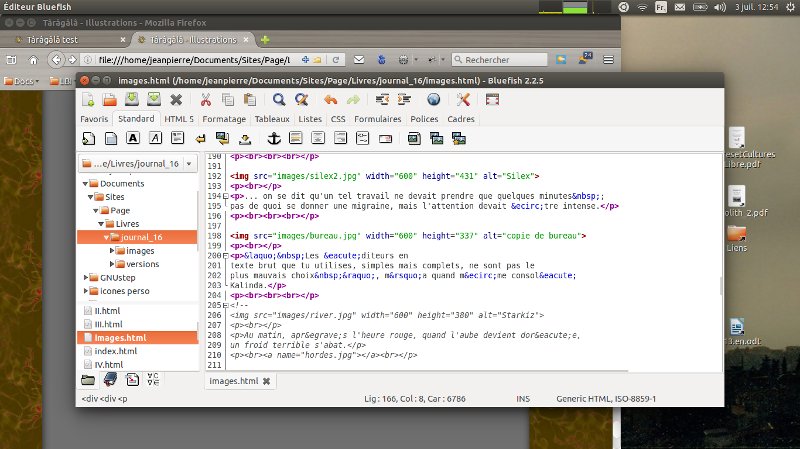Screen dimensions: 800x449
Task: Switch to the HTML 5 tab
Action: click(179, 119)
